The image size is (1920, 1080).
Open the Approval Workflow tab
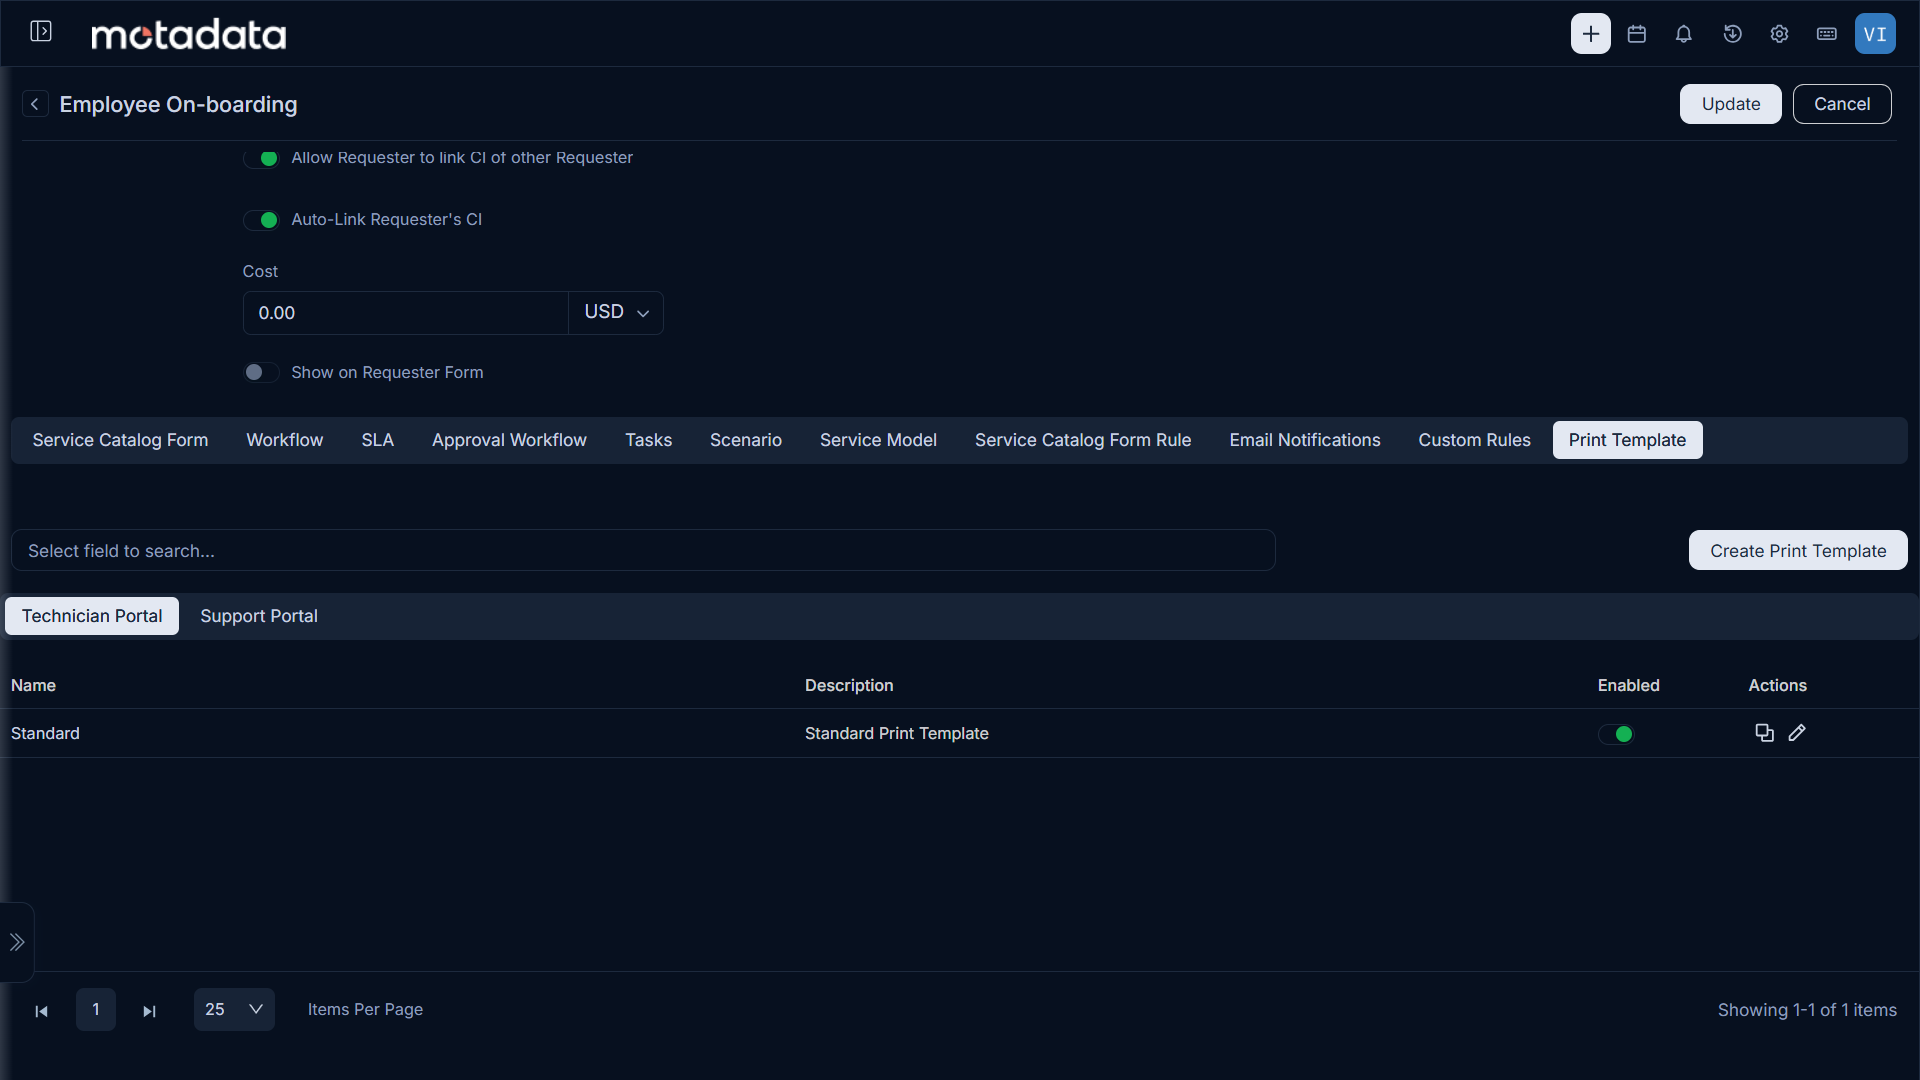(x=509, y=440)
